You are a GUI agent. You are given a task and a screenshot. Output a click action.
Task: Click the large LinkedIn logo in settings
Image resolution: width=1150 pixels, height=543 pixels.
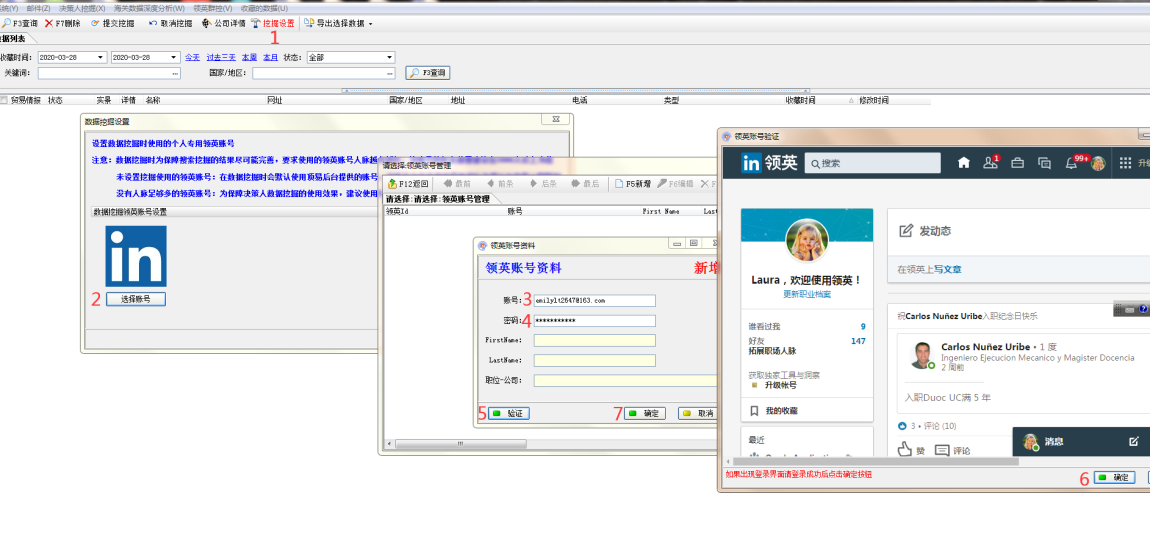pos(136,256)
